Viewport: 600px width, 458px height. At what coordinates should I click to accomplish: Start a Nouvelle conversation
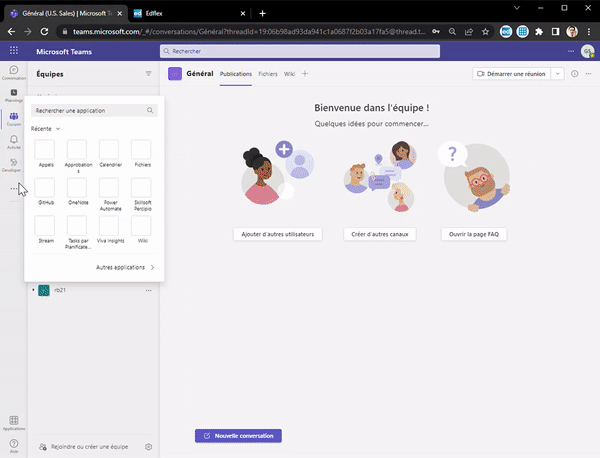pyautogui.click(x=238, y=436)
